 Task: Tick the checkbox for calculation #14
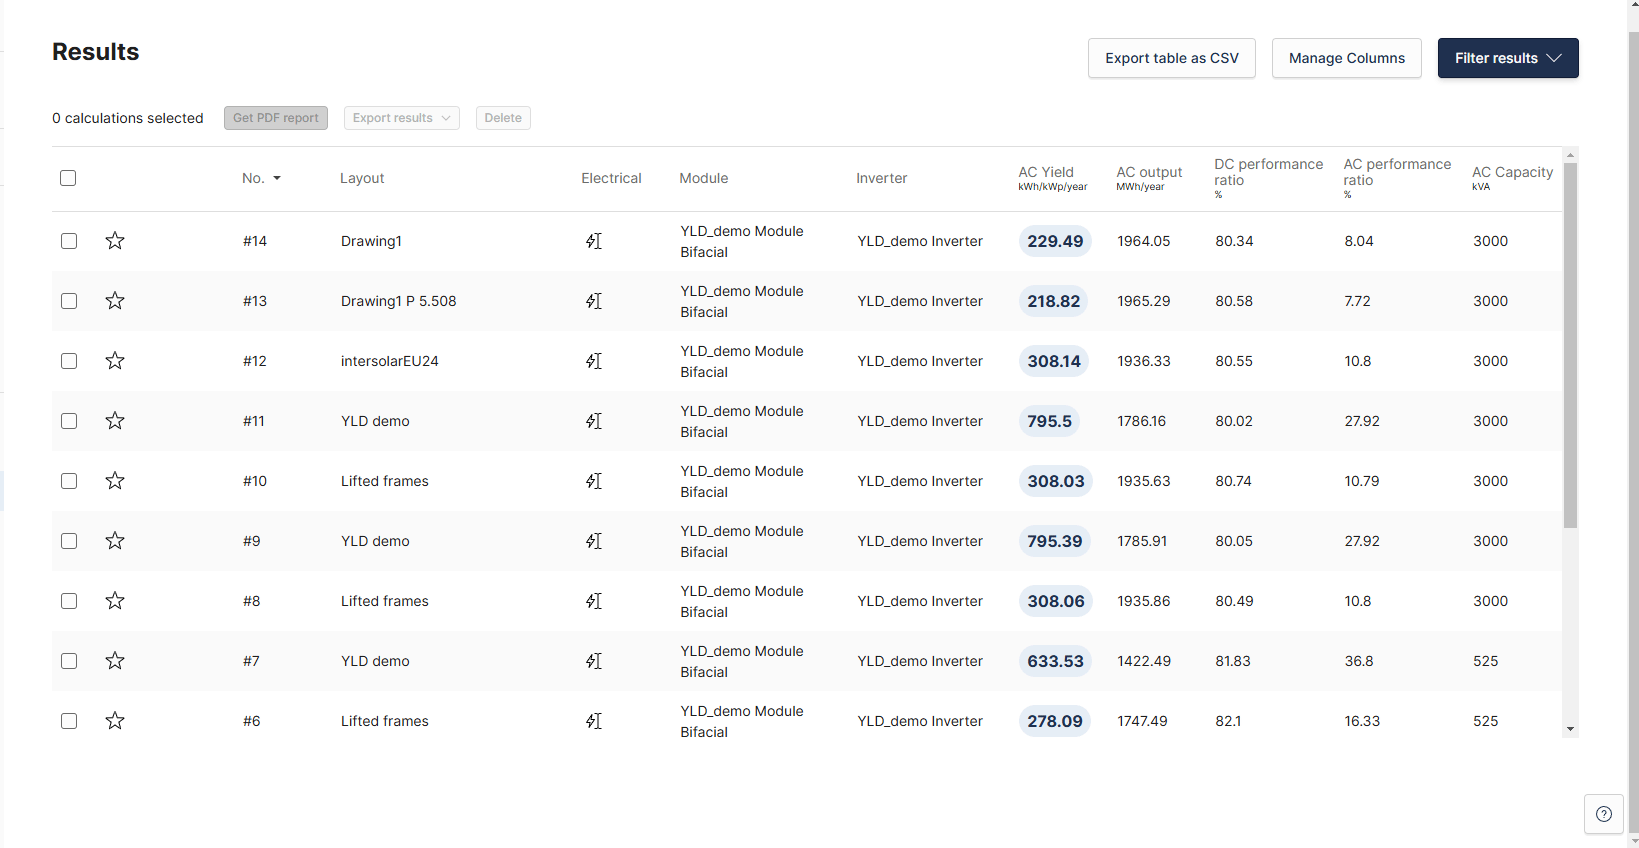(69, 241)
